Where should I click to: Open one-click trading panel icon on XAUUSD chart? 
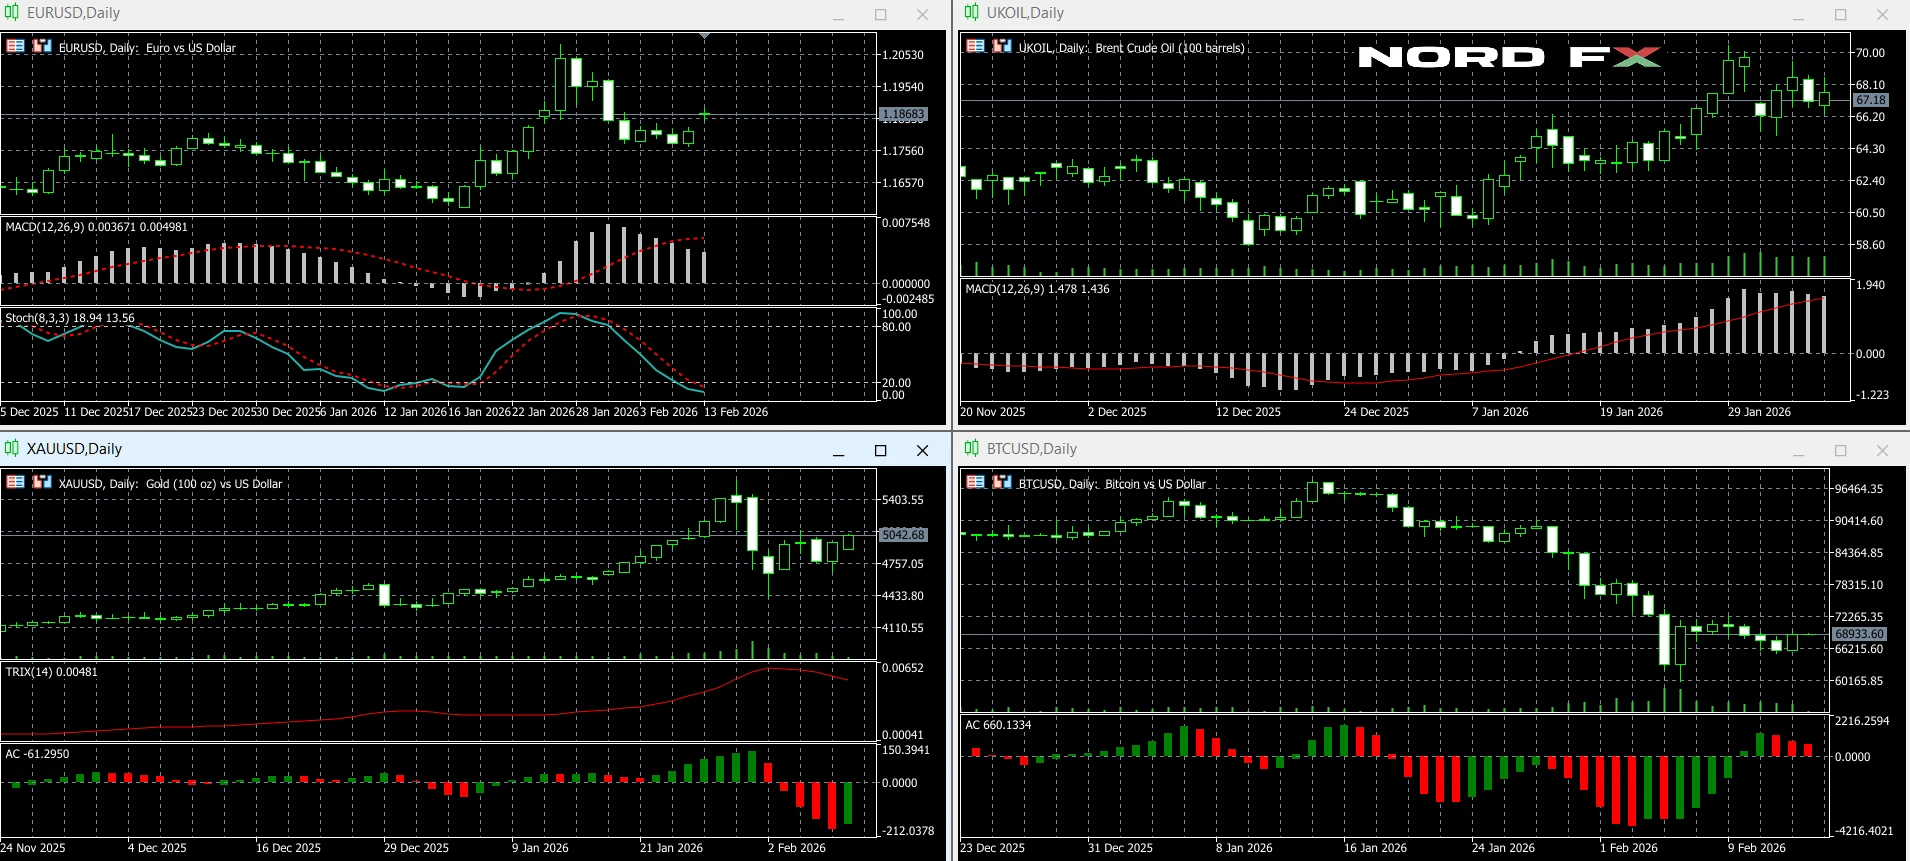(15, 482)
